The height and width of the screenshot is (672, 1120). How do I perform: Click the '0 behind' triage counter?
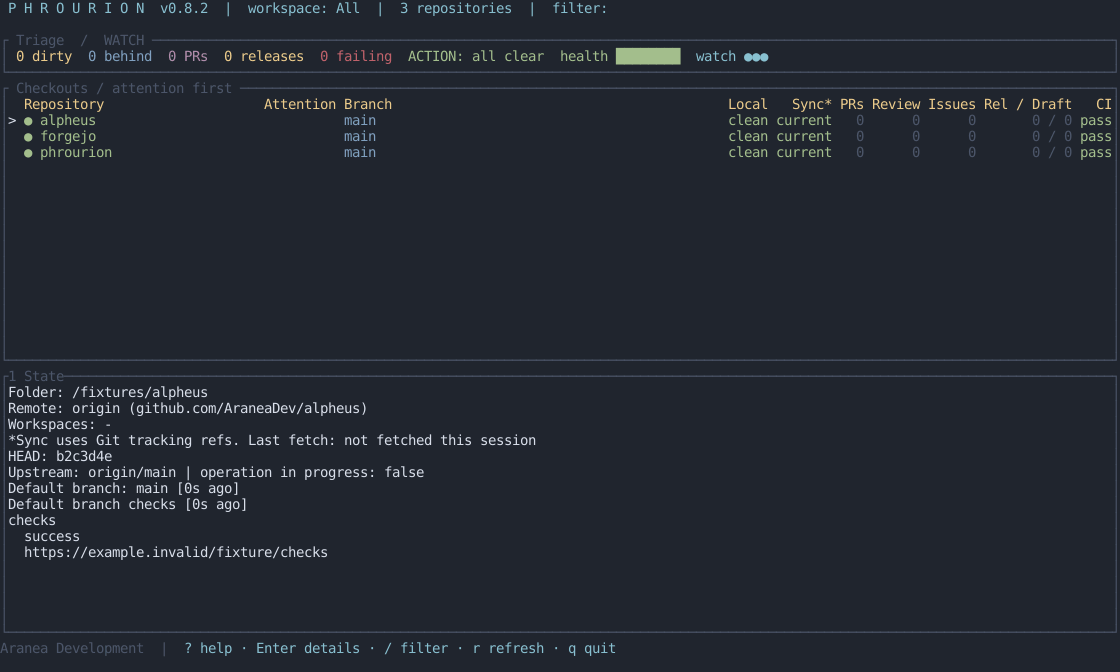(120, 56)
